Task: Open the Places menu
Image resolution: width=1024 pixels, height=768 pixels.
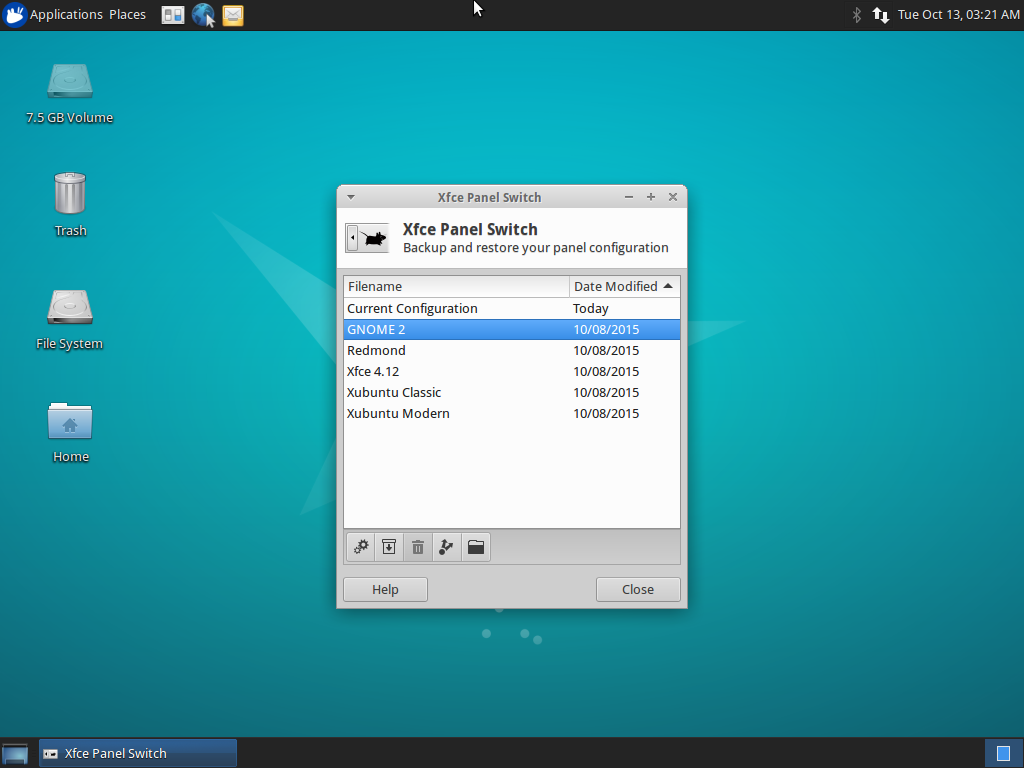Action: click(127, 14)
